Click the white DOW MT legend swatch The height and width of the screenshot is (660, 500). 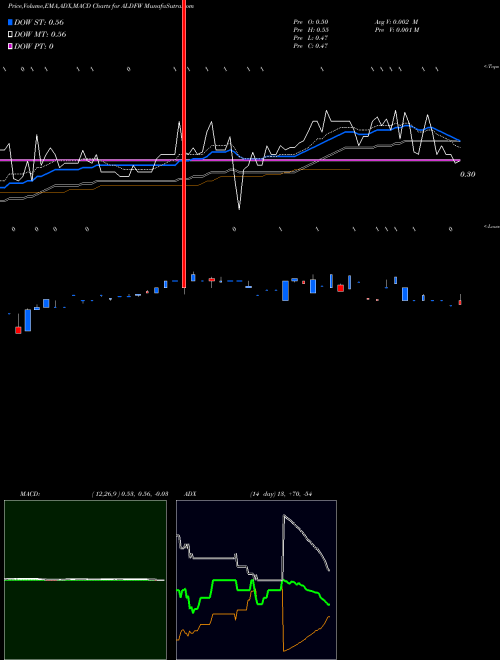(10, 34)
